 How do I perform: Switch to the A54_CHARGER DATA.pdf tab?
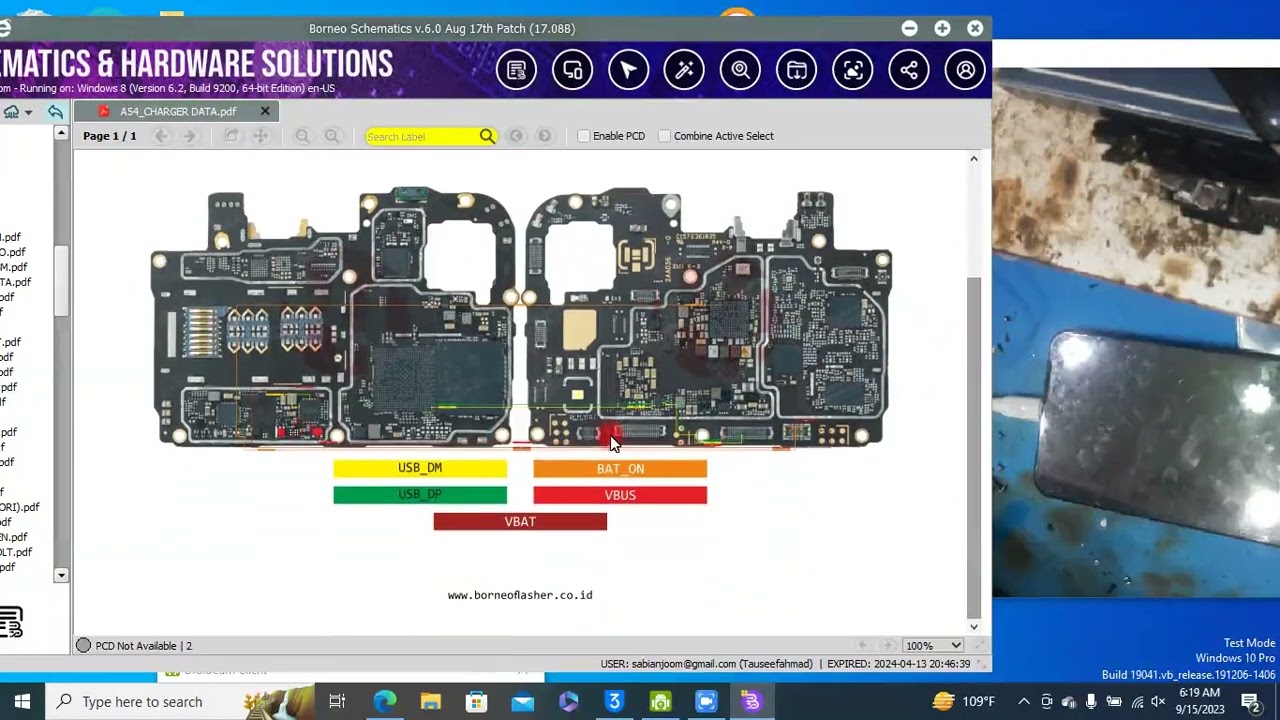click(178, 111)
